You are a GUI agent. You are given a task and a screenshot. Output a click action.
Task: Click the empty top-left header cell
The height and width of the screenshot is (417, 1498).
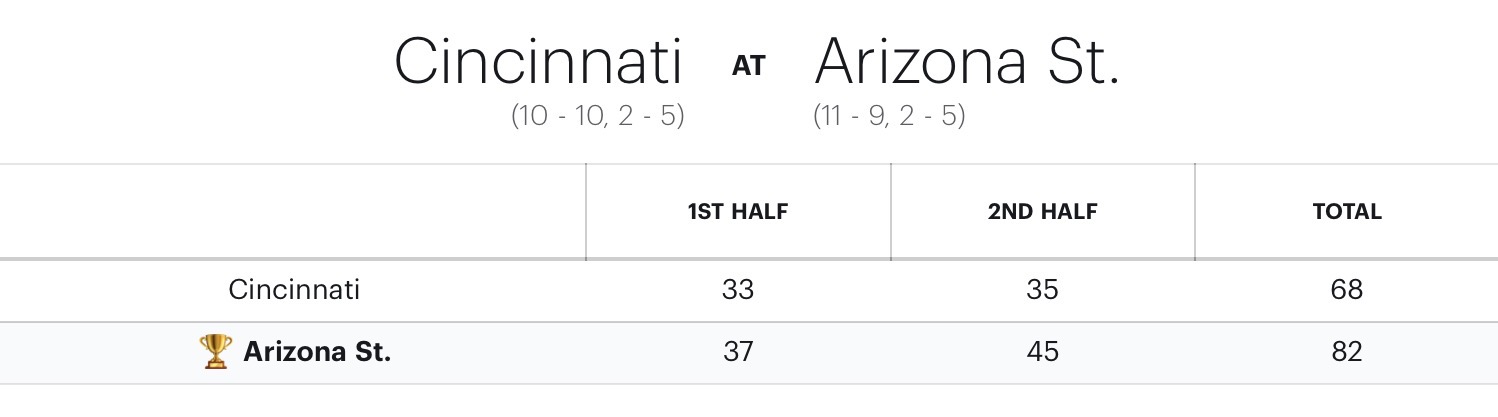(x=292, y=212)
